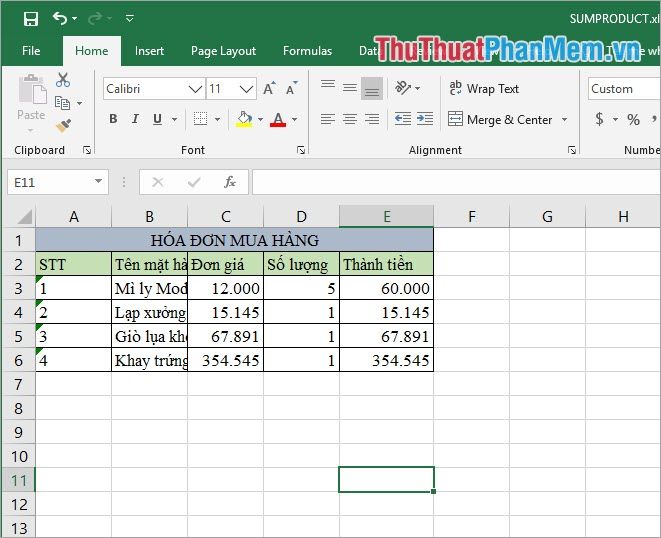Apply yellow Fill Color
The height and width of the screenshot is (538, 661).
coord(244,119)
